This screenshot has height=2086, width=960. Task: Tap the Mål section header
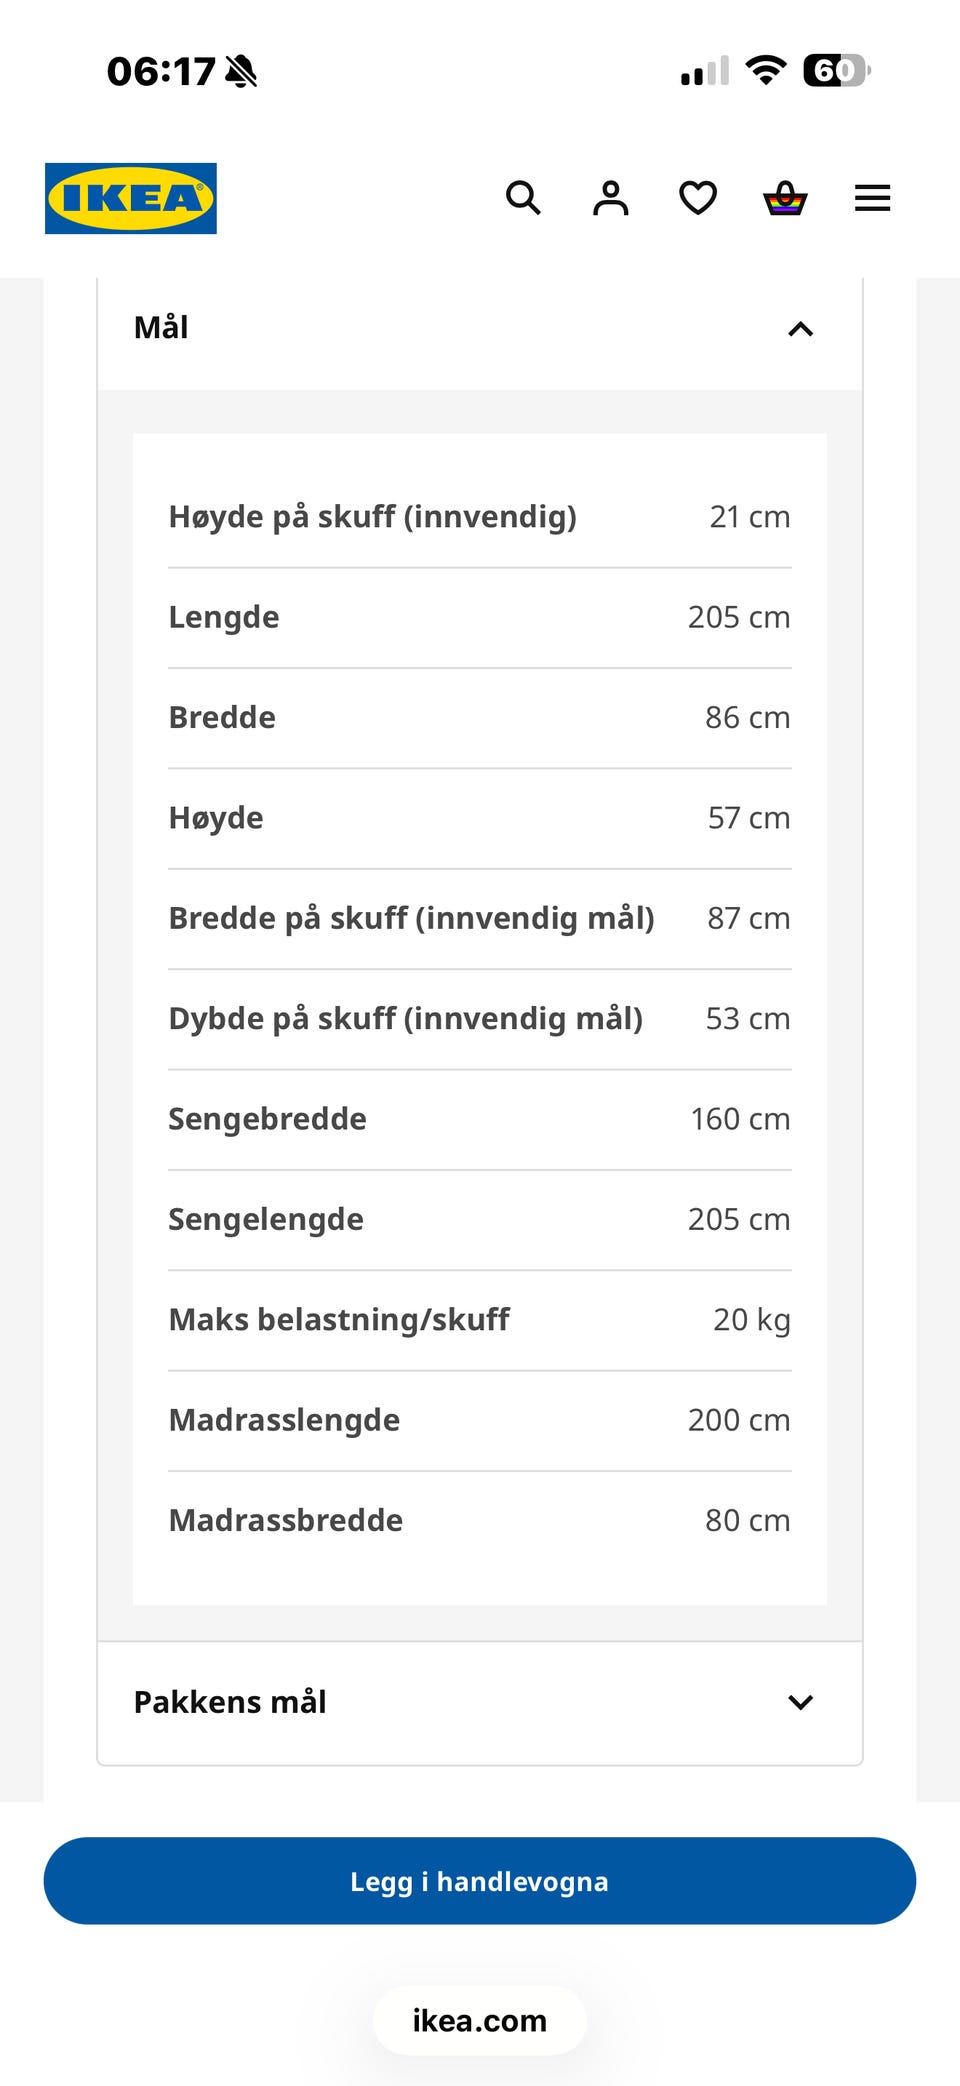point(480,329)
